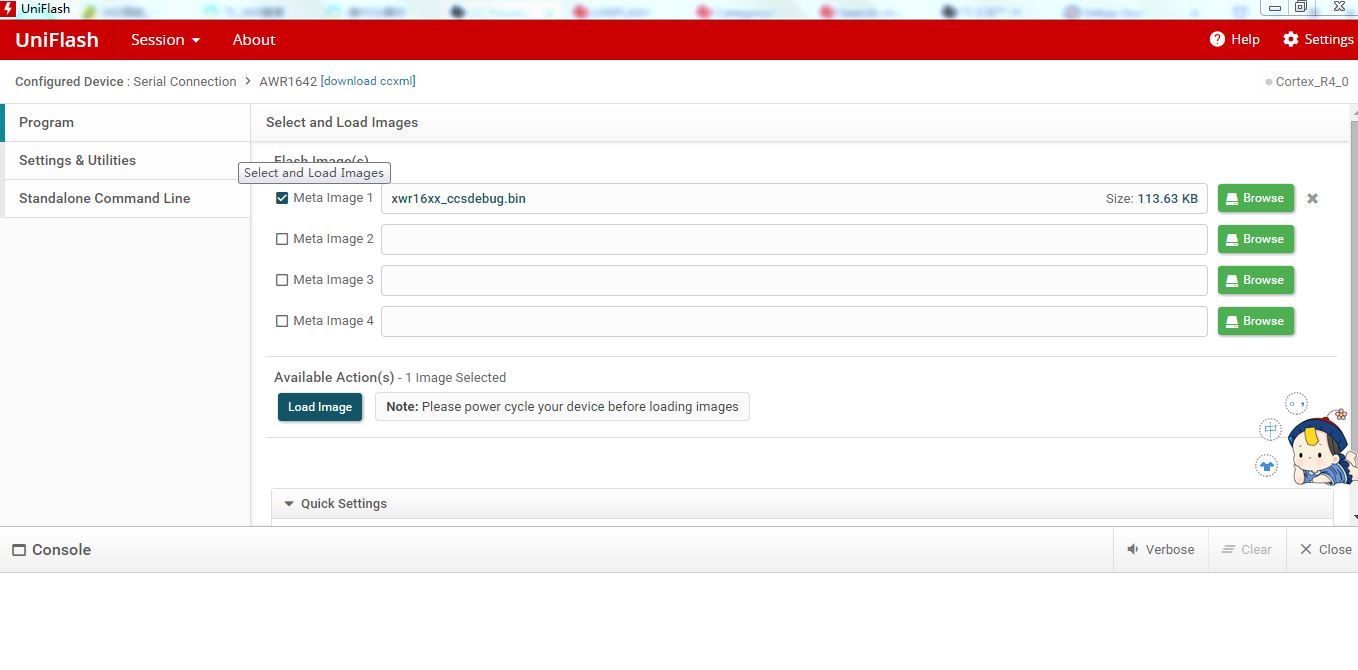This screenshot has width=1358, height=670.
Task: Browse for the Meta Image 1 file
Action: tap(1256, 198)
